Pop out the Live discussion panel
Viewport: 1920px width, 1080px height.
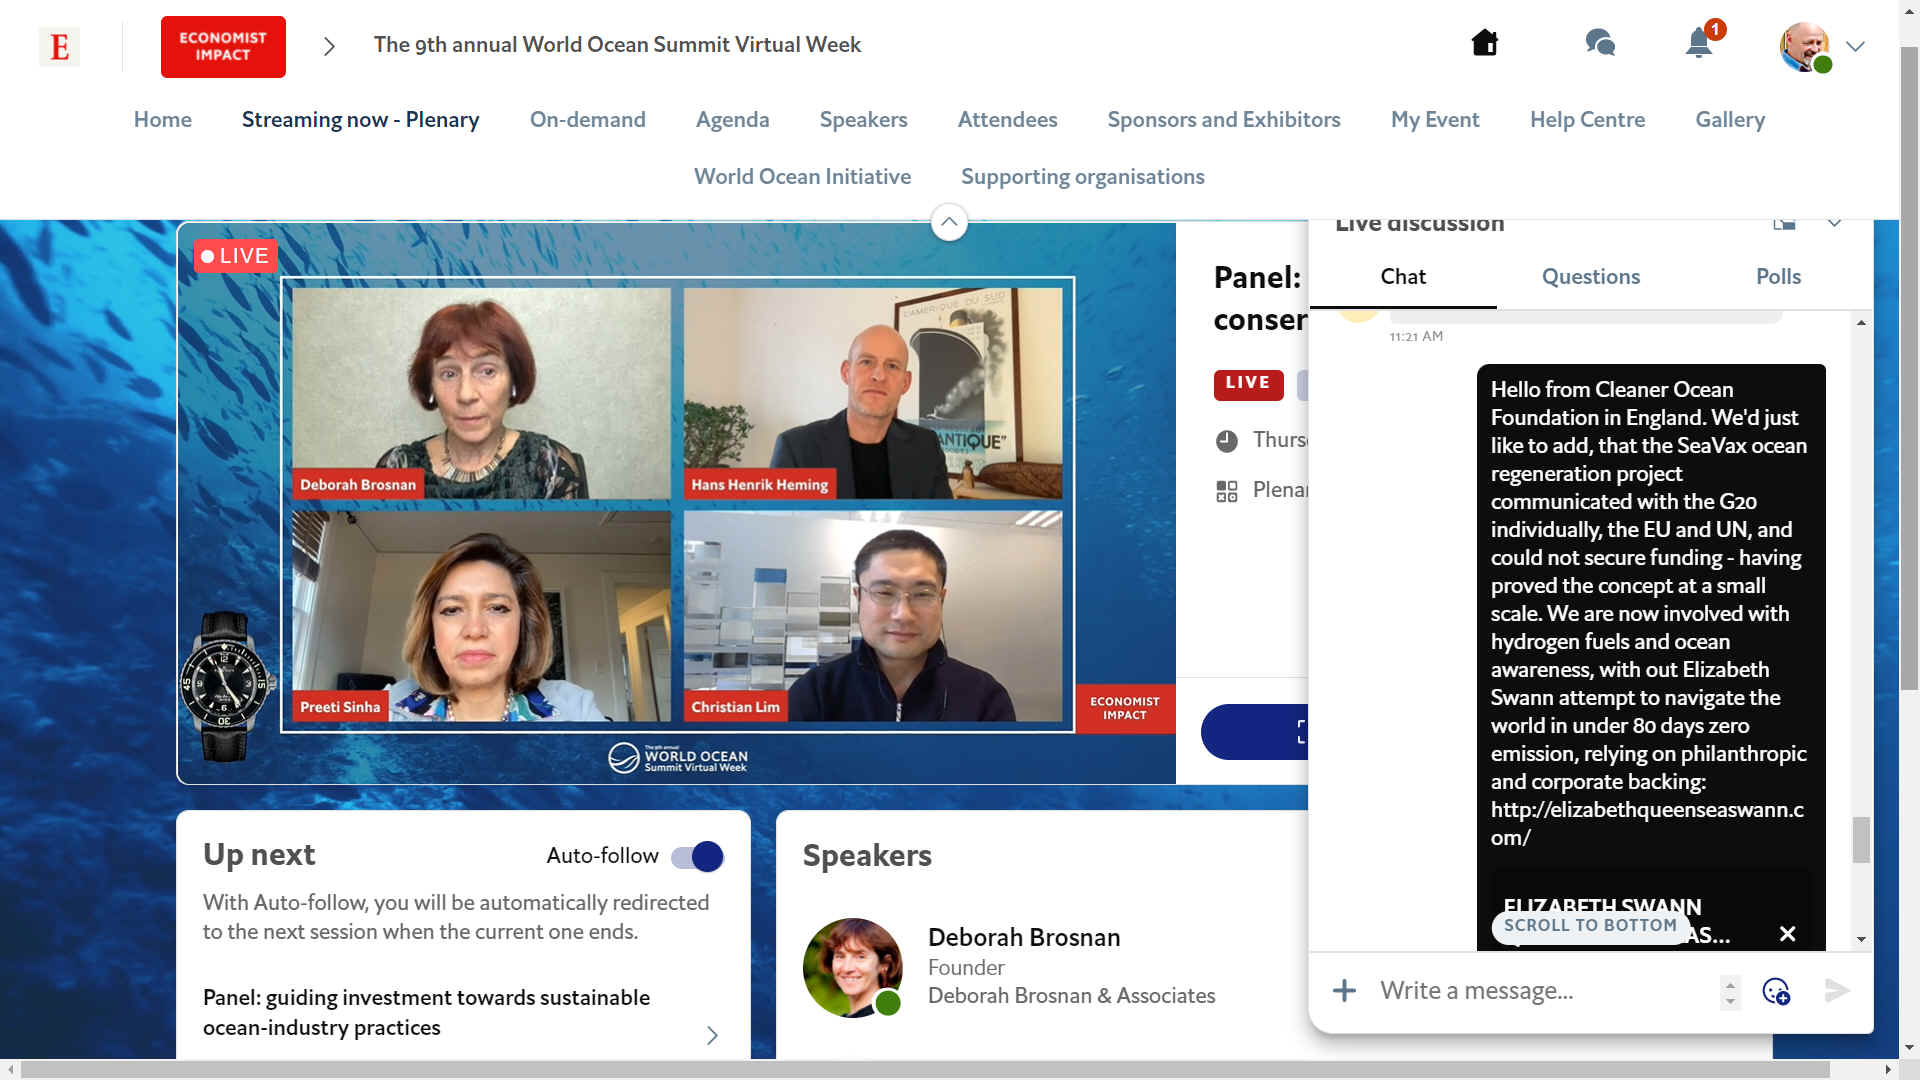(x=1784, y=223)
